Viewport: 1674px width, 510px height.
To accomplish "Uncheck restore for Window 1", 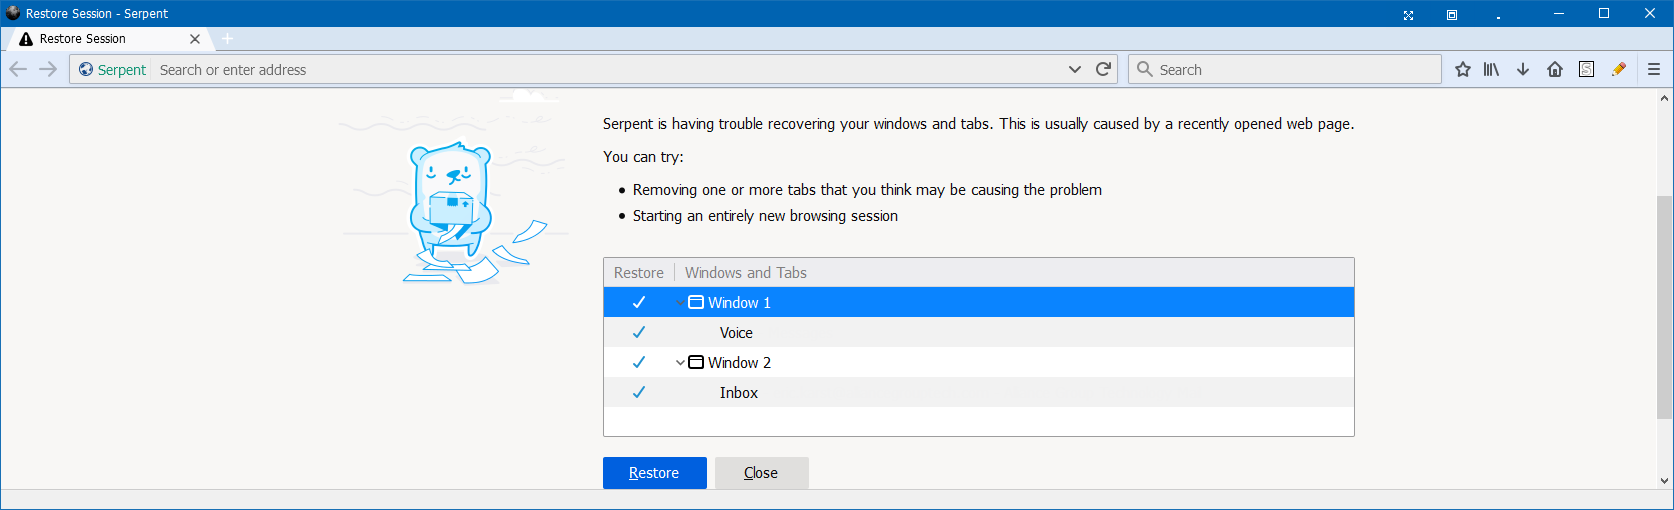I will 639,302.
